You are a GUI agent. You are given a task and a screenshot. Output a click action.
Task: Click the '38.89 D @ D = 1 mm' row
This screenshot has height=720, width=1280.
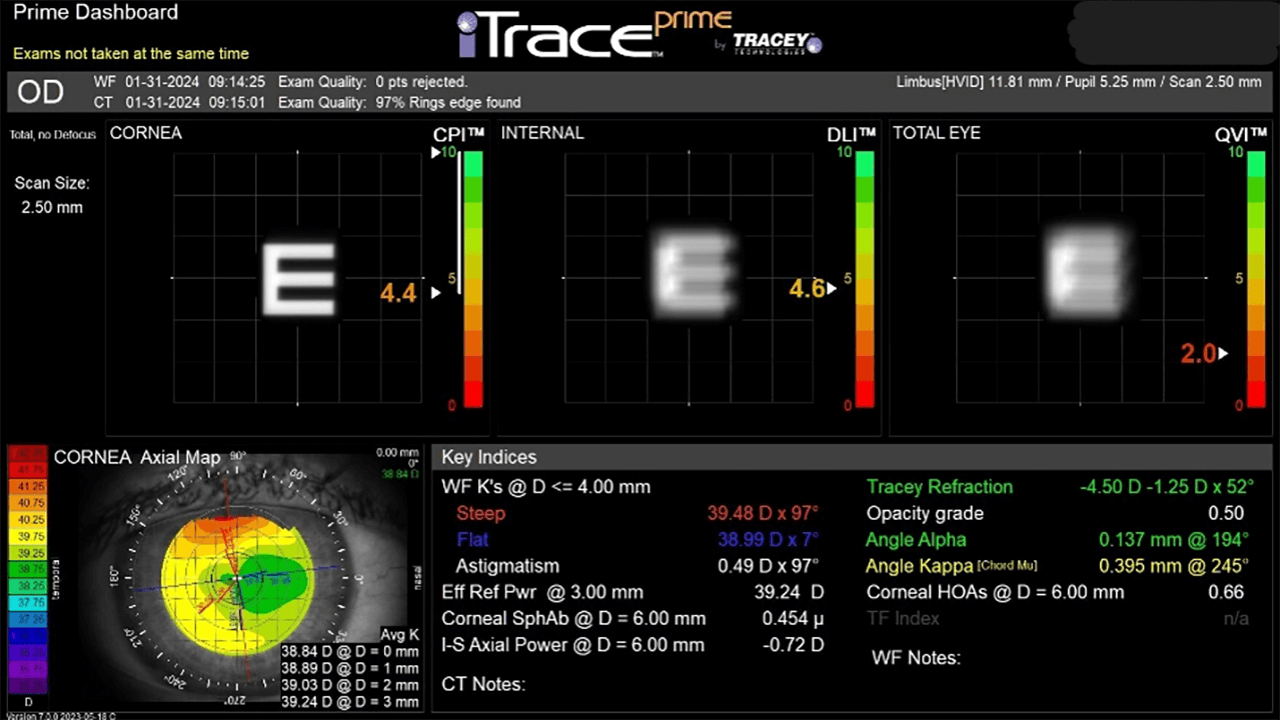coord(349,669)
